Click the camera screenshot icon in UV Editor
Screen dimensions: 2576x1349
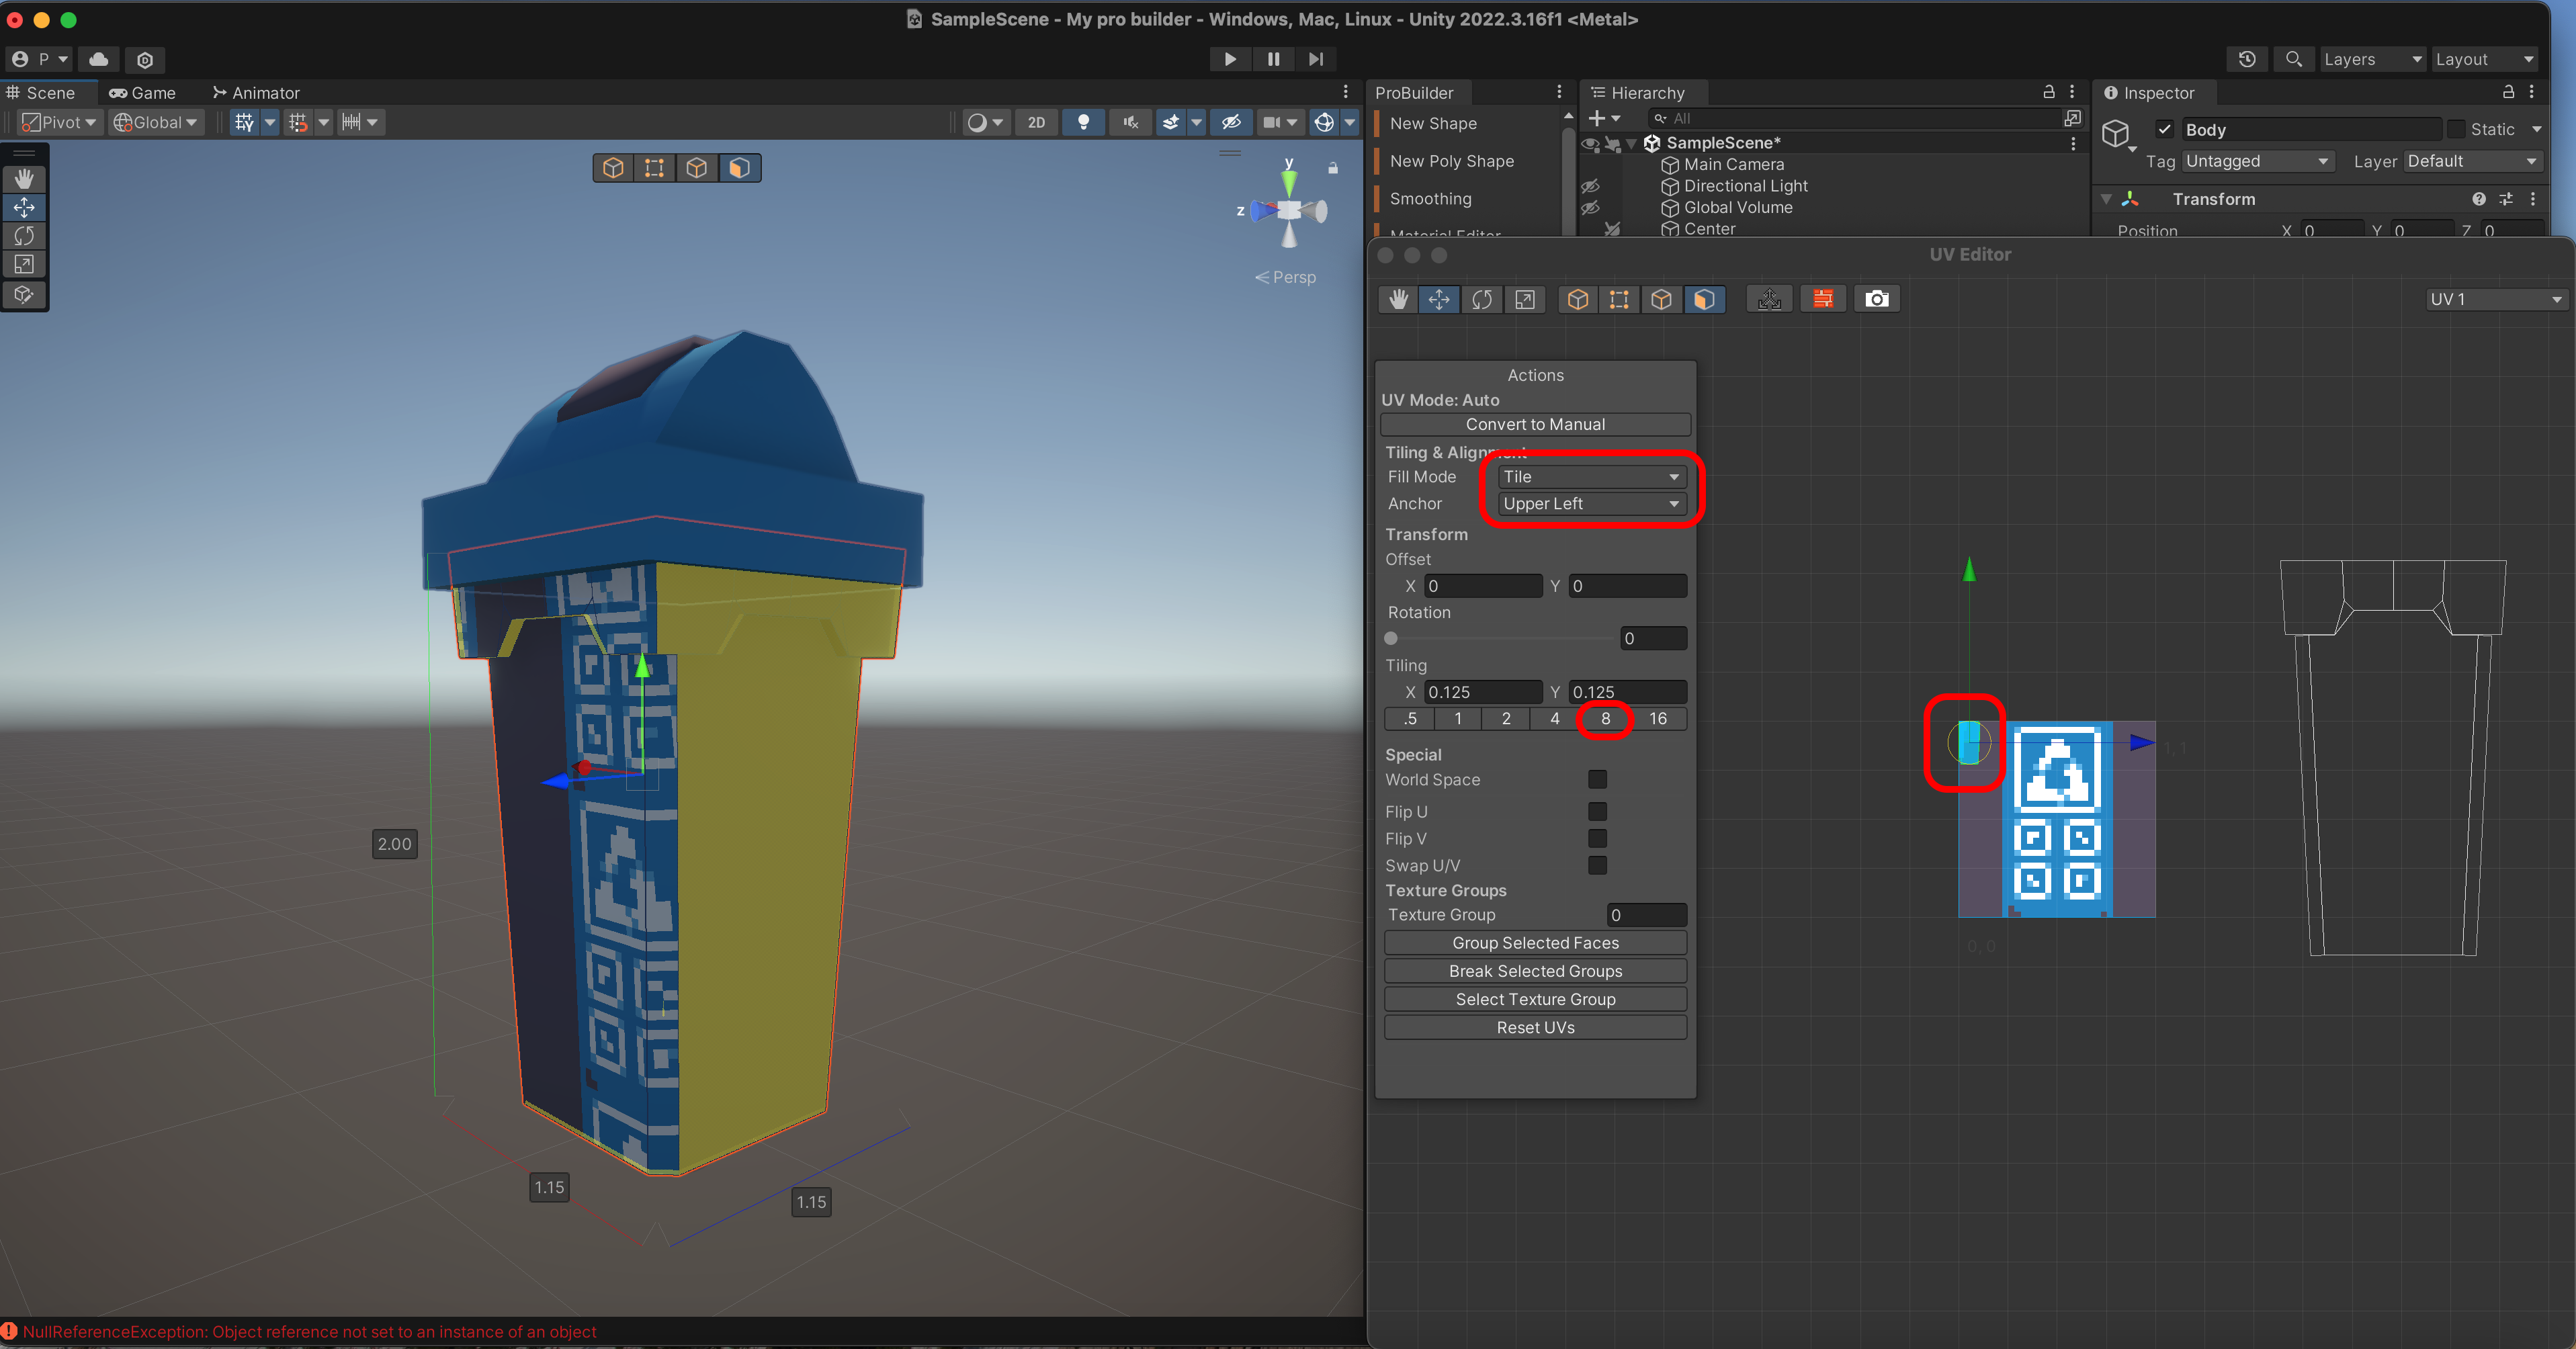1876,299
